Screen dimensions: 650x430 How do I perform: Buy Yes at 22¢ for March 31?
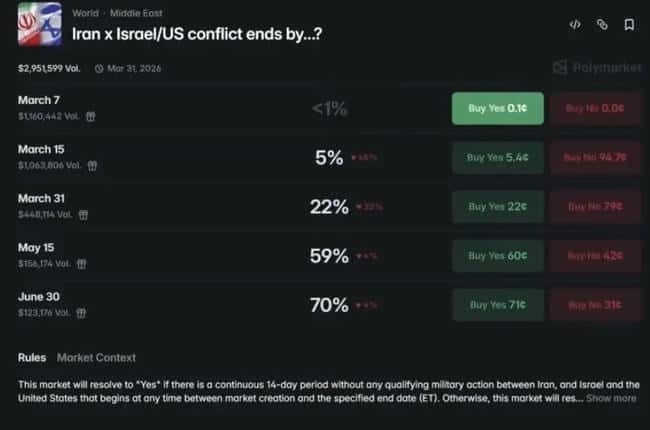point(497,206)
